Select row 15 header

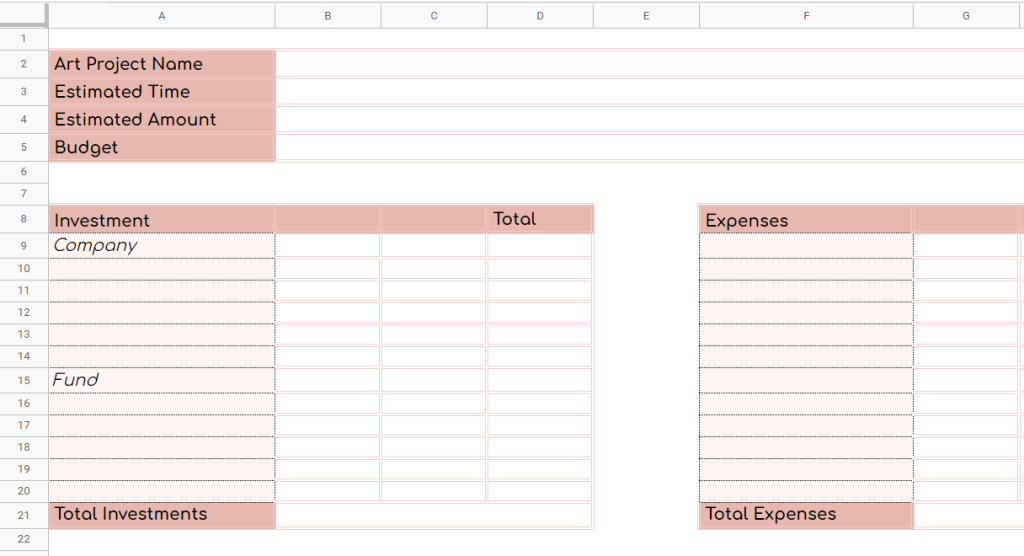23,380
